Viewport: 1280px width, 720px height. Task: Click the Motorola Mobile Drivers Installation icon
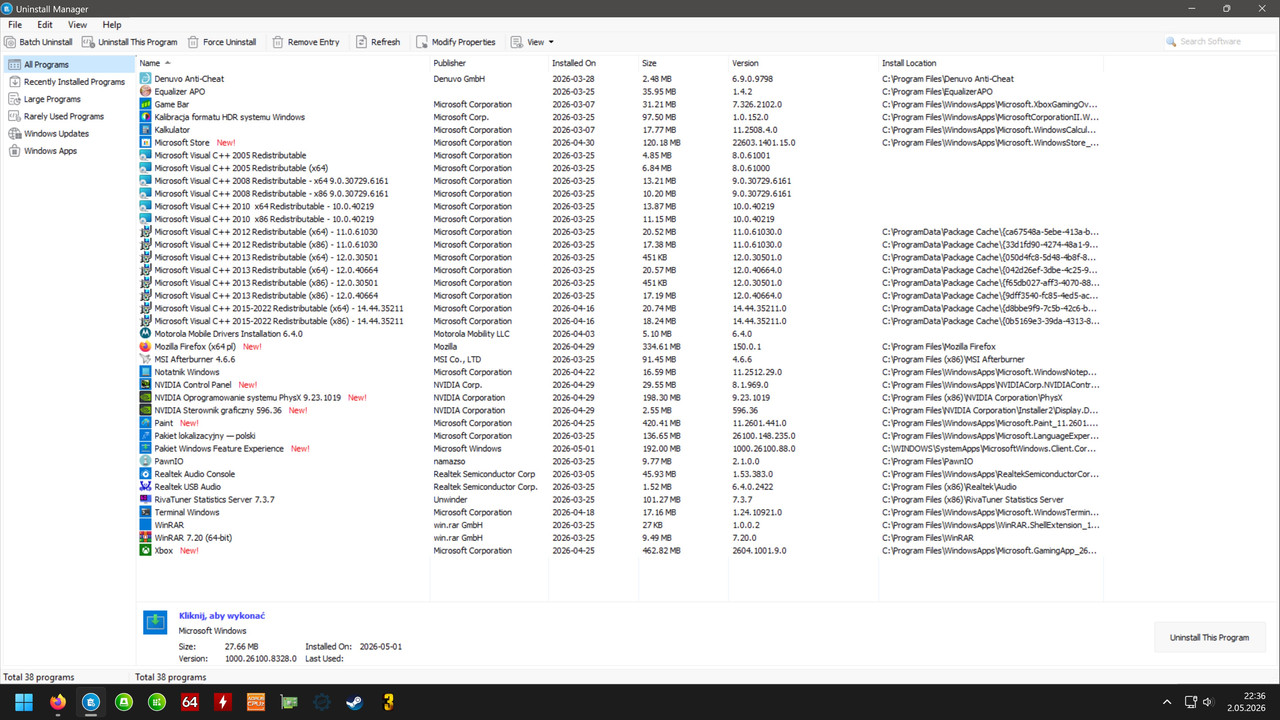[146, 333]
